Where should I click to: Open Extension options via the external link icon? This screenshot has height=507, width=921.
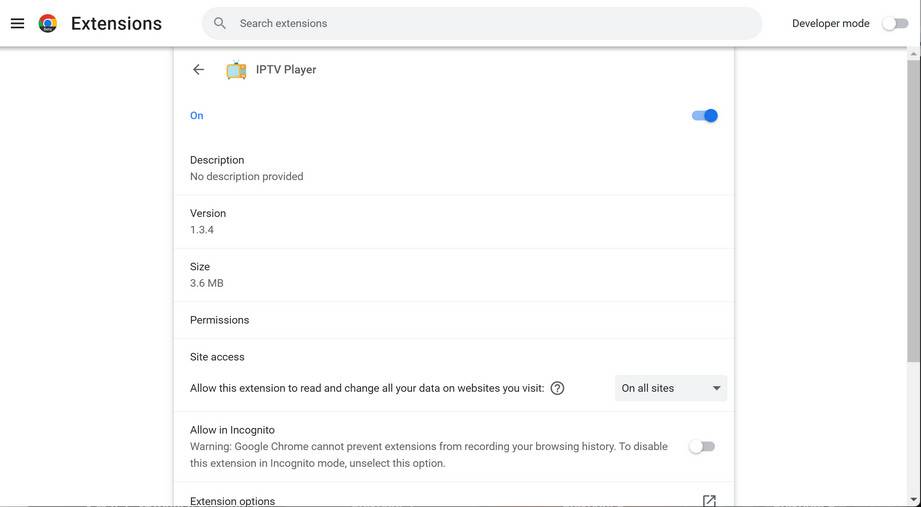pos(709,500)
